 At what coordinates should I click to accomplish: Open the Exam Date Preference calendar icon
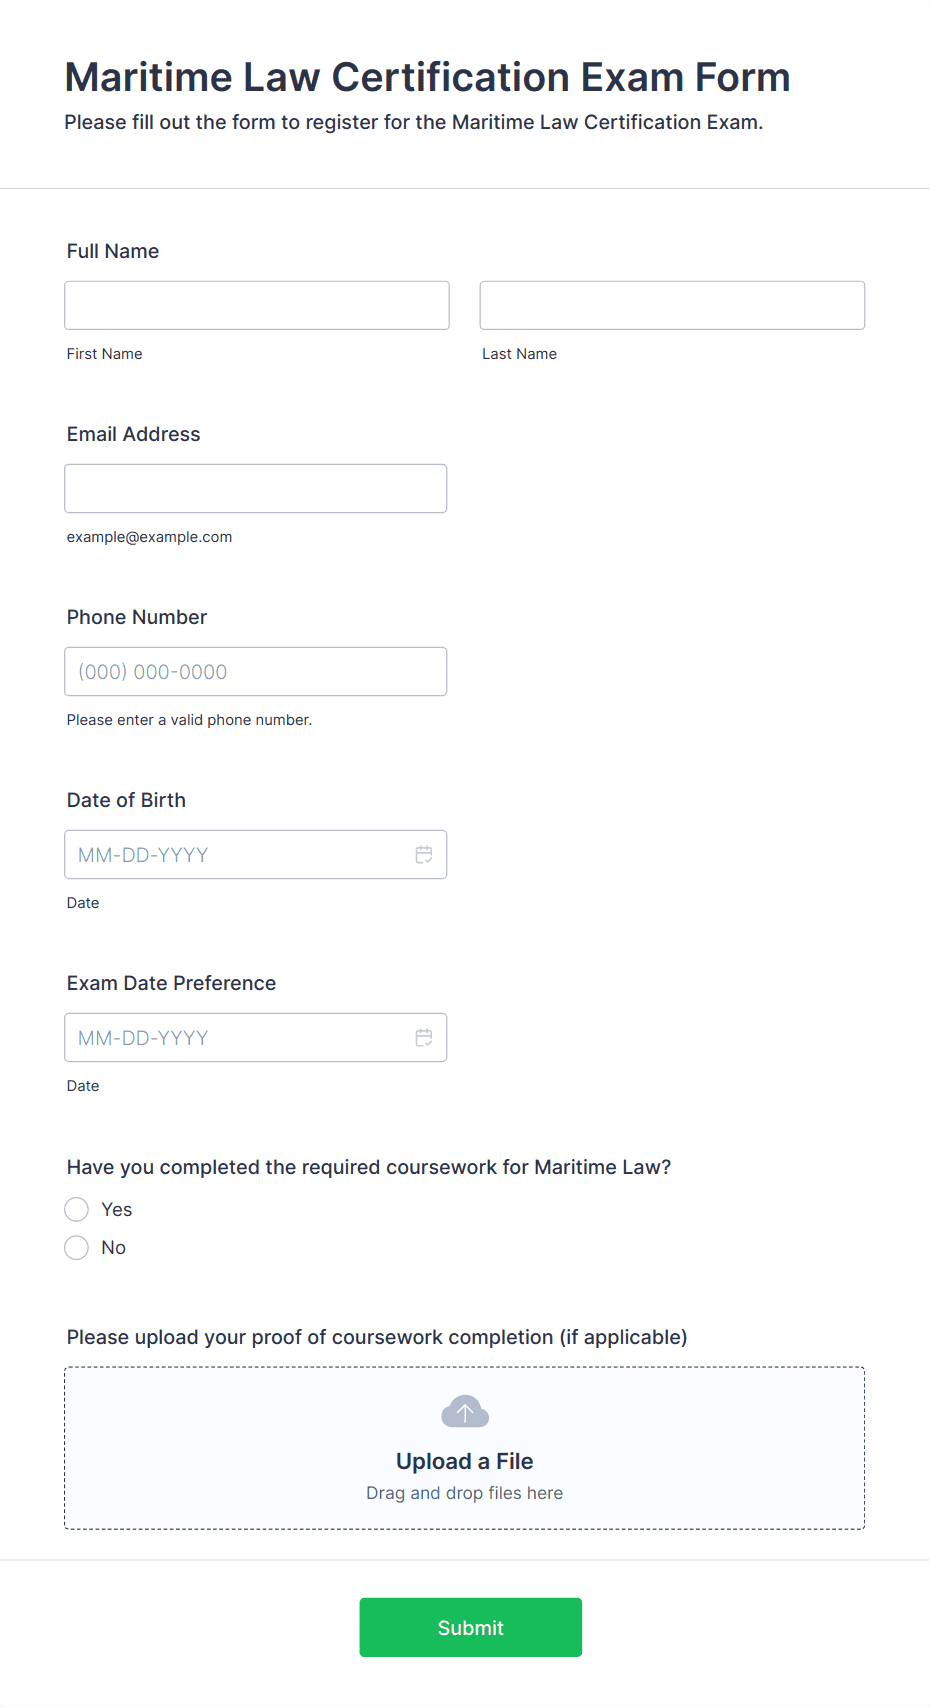424,1038
